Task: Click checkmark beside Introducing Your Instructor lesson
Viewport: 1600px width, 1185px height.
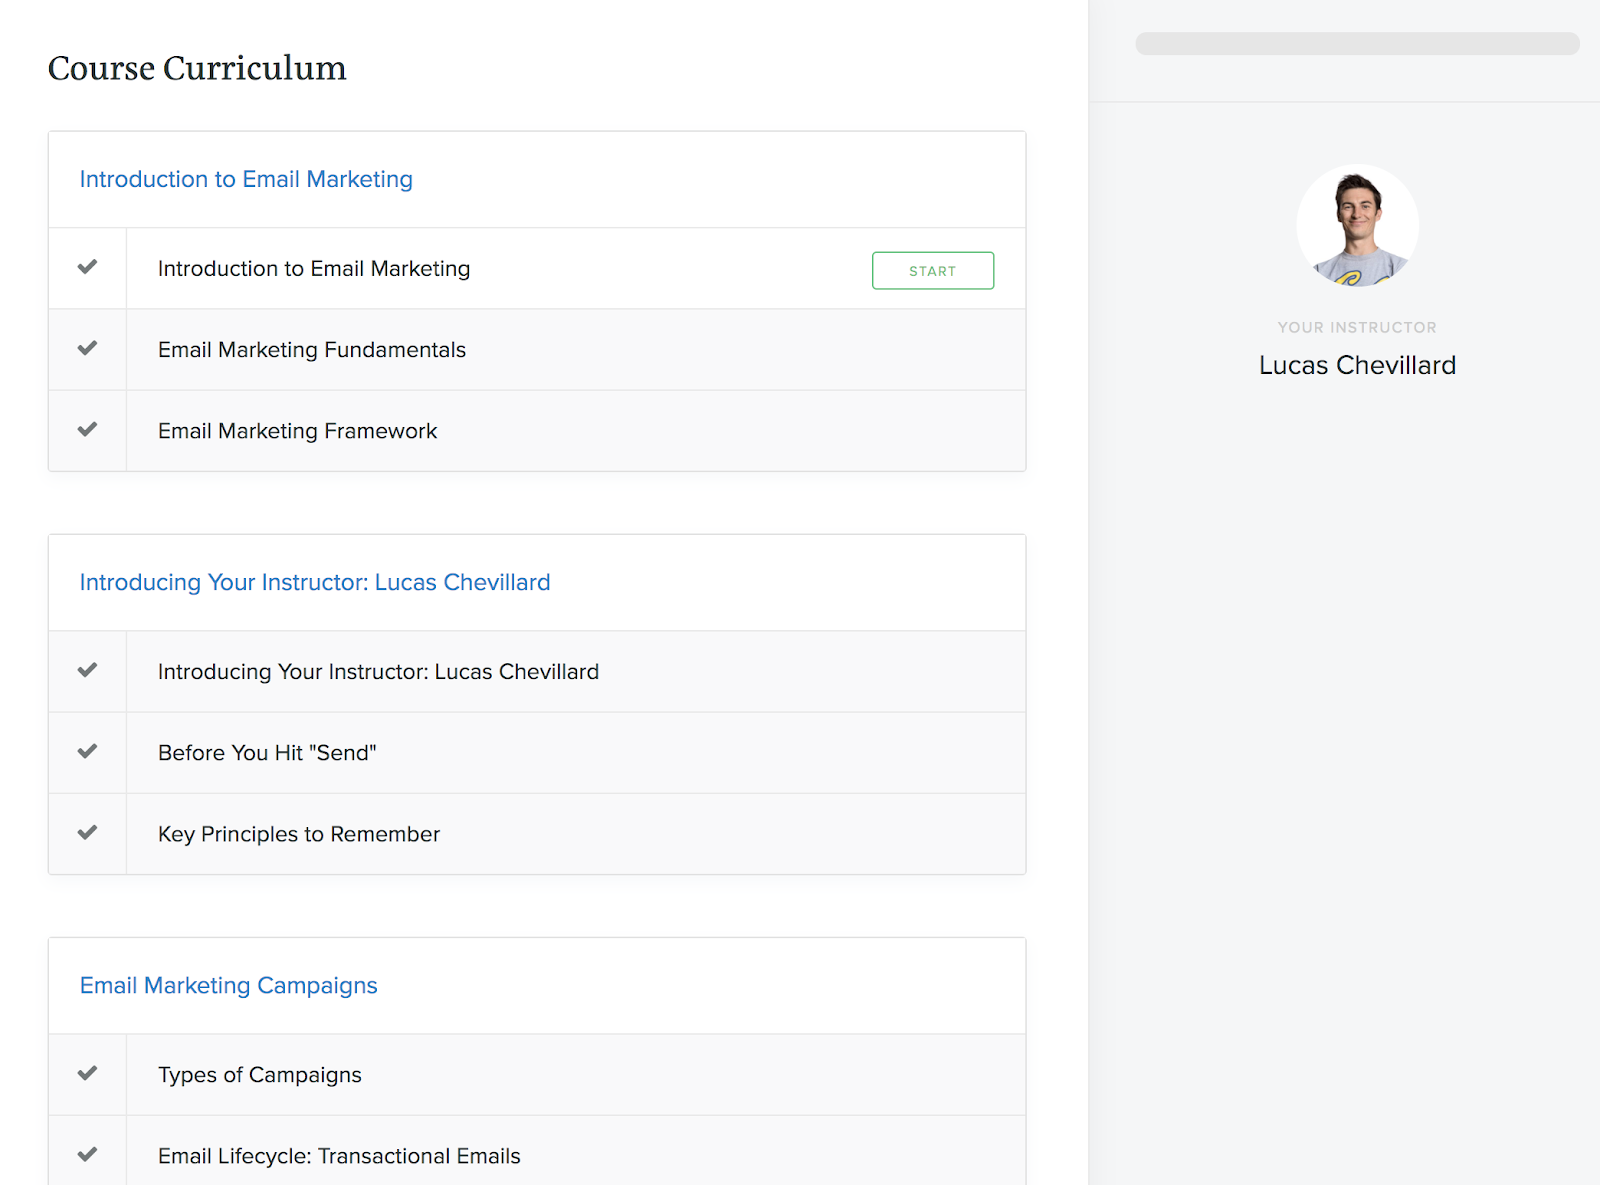Action: [88, 670]
